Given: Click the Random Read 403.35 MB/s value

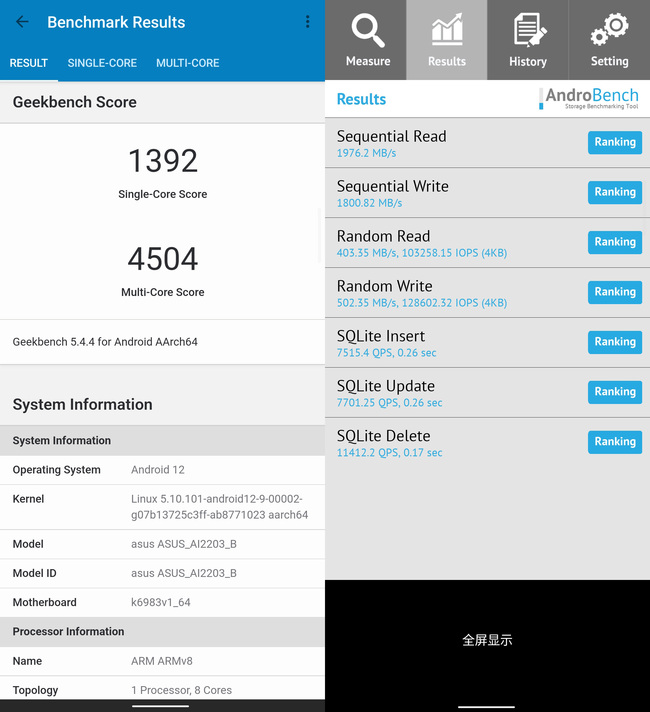Looking at the screenshot, I should (x=422, y=253).
